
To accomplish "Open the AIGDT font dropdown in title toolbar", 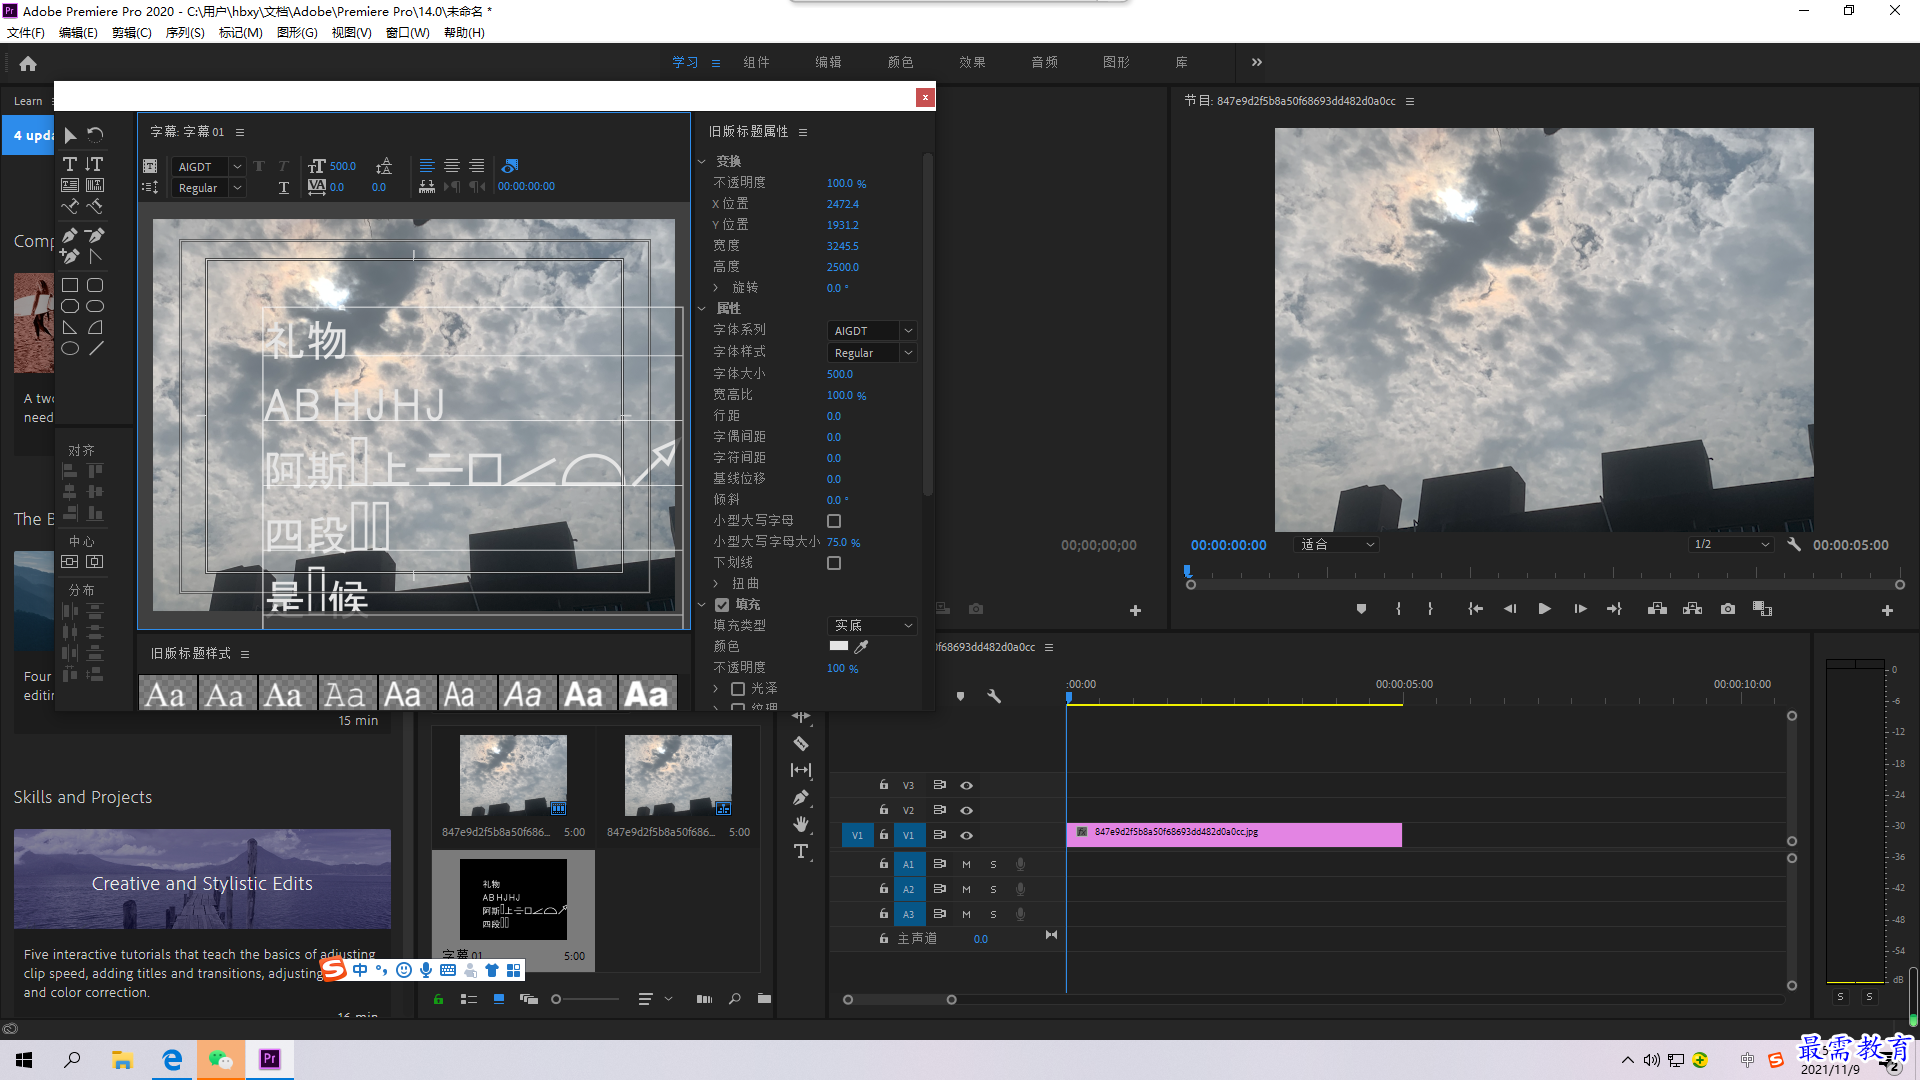I will 208,167.
